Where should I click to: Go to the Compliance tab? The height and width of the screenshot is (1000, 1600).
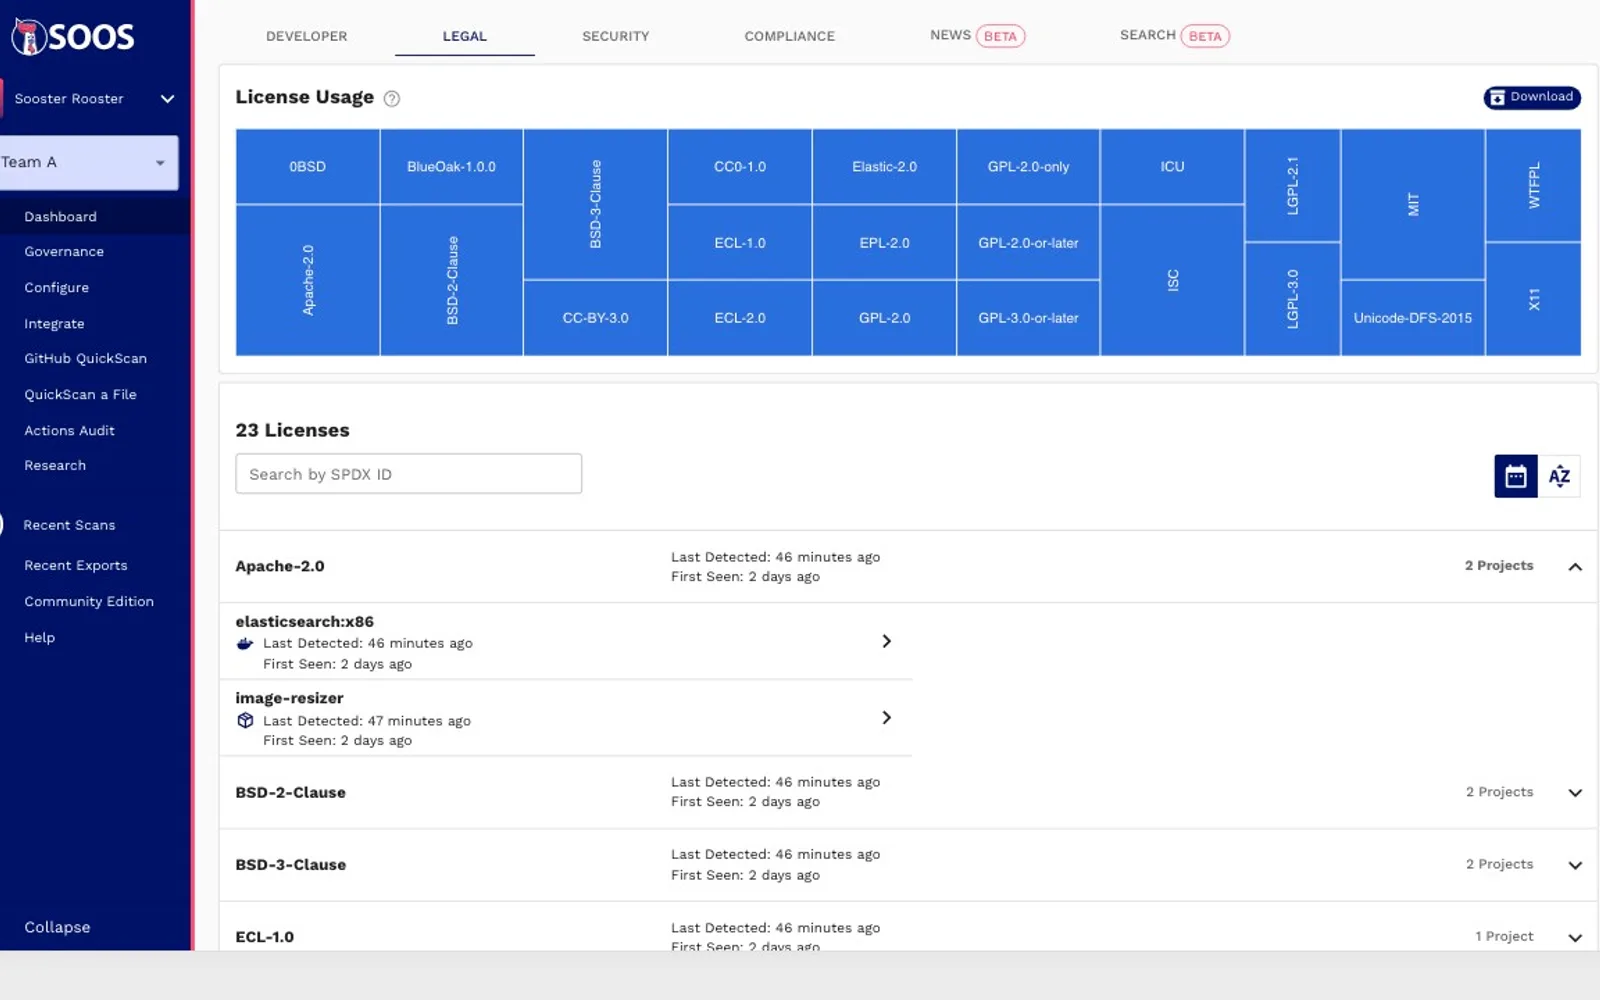point(789,36)
